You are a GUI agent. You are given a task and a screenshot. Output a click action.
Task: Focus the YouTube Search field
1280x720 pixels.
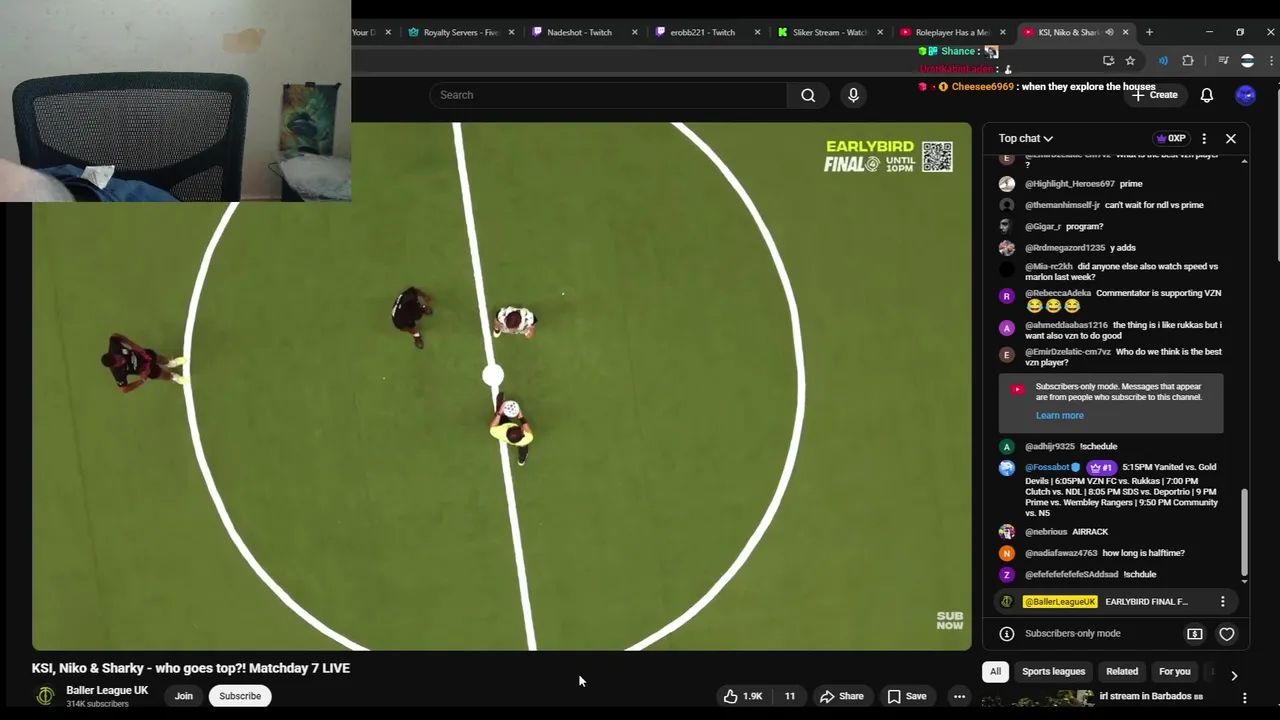point(608,95)
